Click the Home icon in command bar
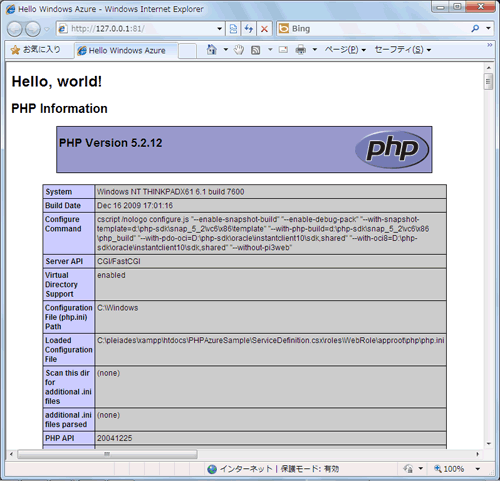The width and height of the screenshot is (500, 481). 212,50
